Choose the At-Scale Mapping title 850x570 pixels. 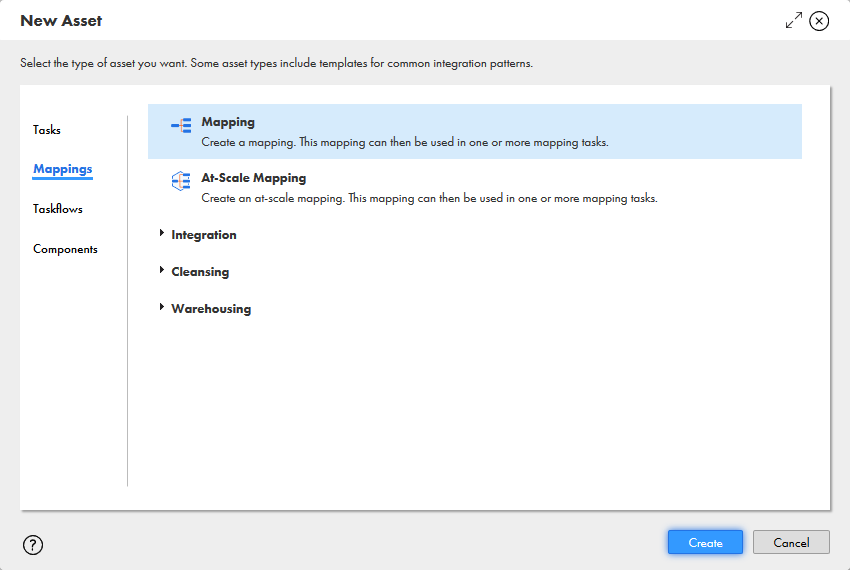coord(254,178)
